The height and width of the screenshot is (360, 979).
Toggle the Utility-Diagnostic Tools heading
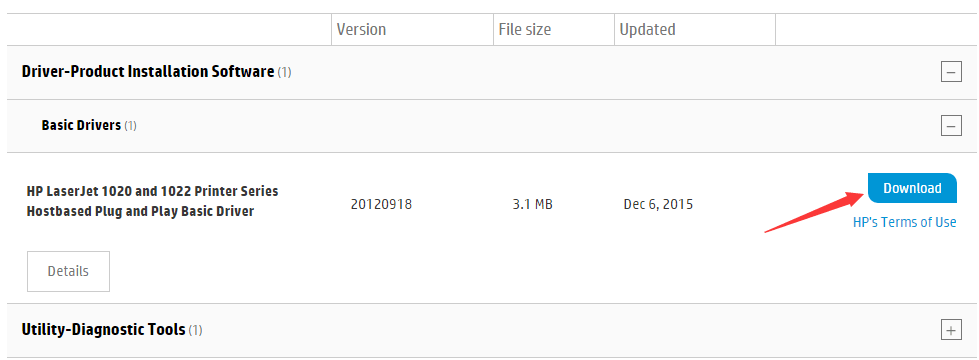tap(103, 329)
